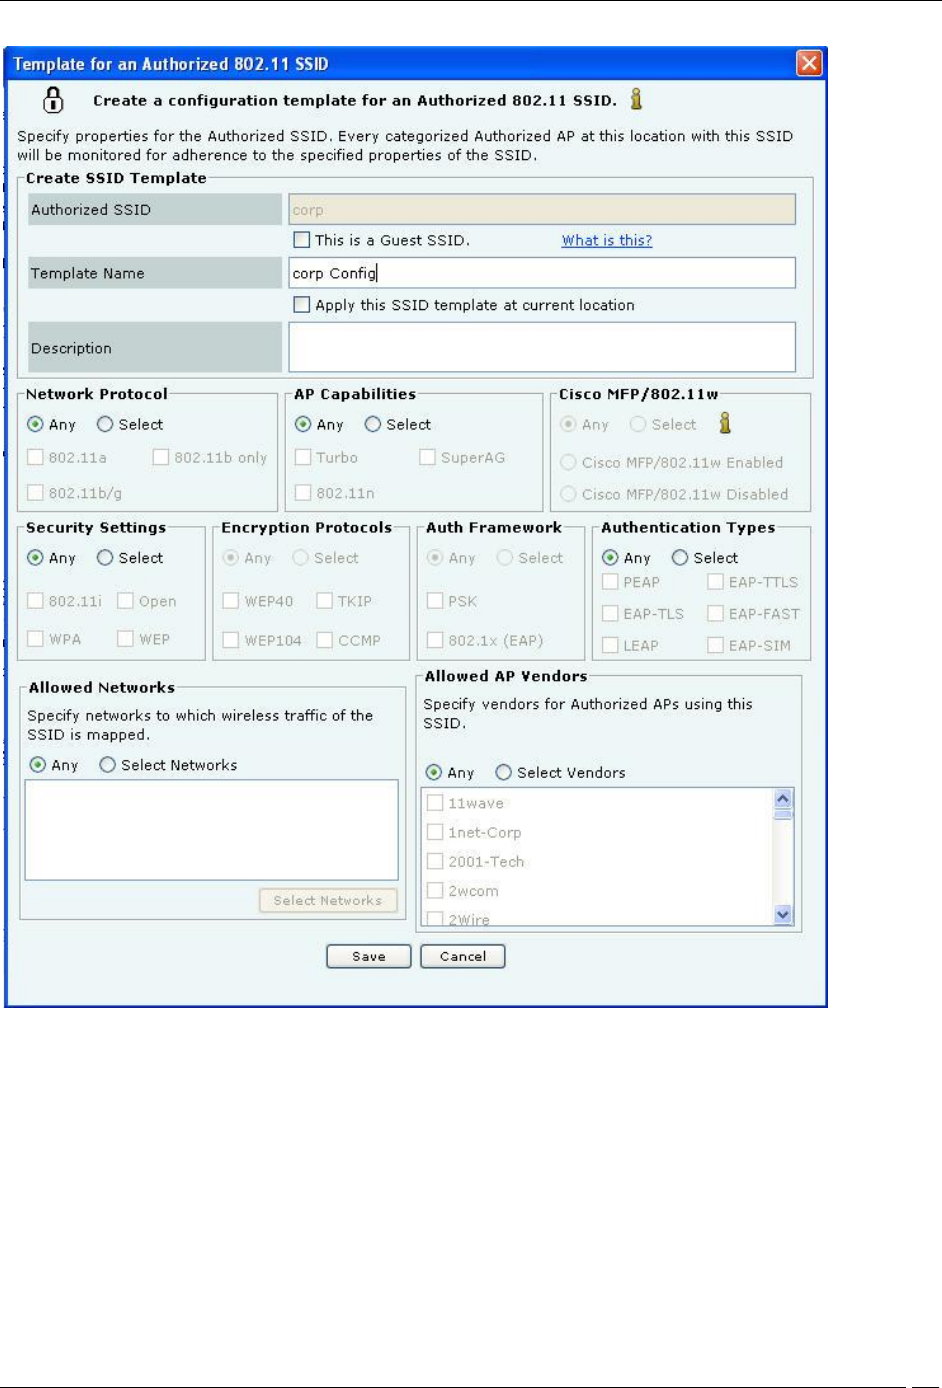
Task: Select Any under Cisco MFP/802.11w
Action: pyautogui.click(x=568, y=424)
